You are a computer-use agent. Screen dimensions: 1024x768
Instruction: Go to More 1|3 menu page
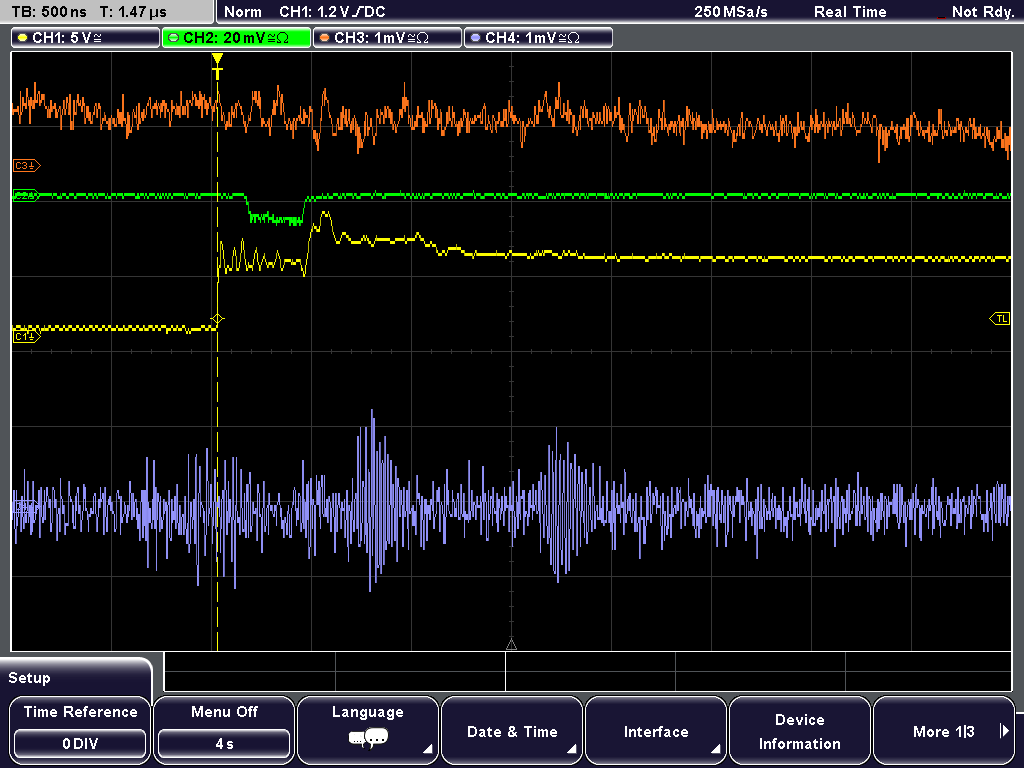coord(944,729)
